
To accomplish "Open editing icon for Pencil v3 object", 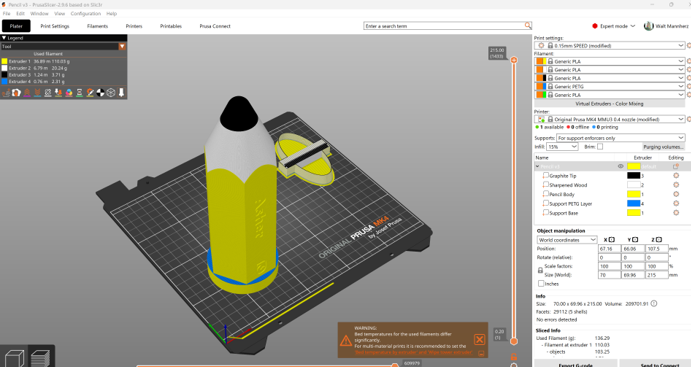I will click(676, 167).
